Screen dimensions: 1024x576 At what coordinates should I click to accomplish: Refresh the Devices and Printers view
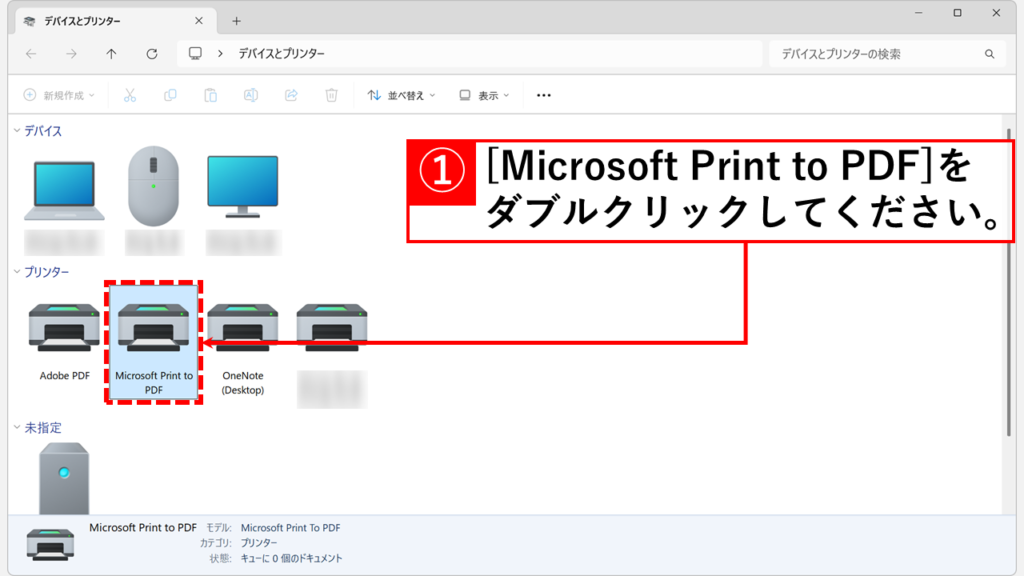coord(152,54)
